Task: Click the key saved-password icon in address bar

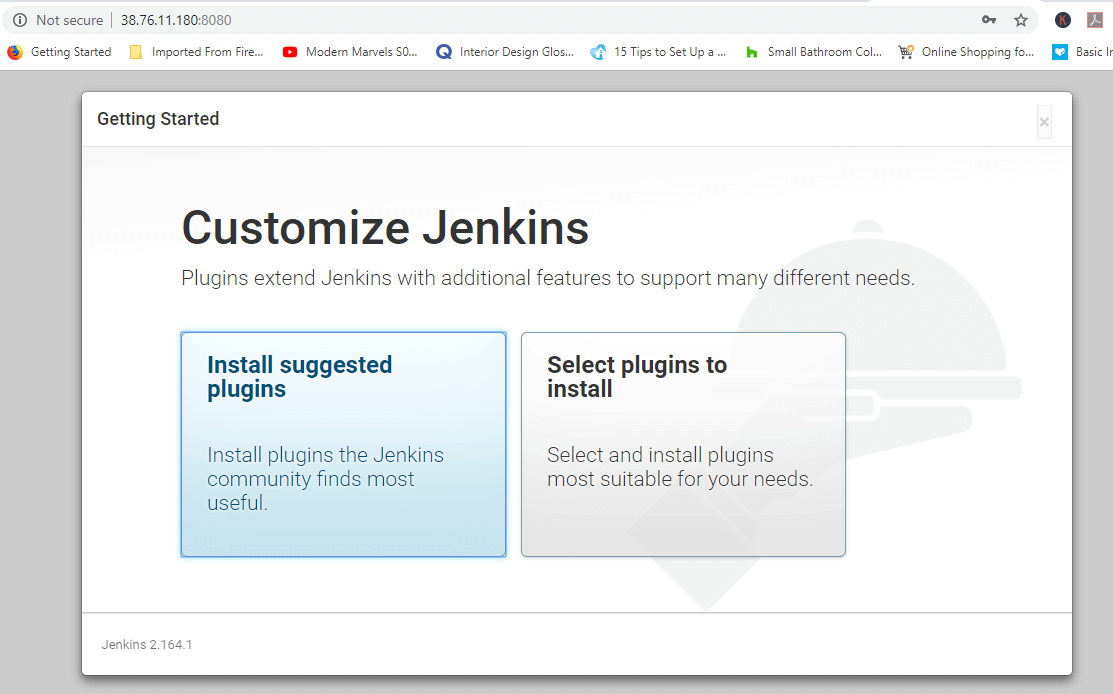Action: point(989,20)
